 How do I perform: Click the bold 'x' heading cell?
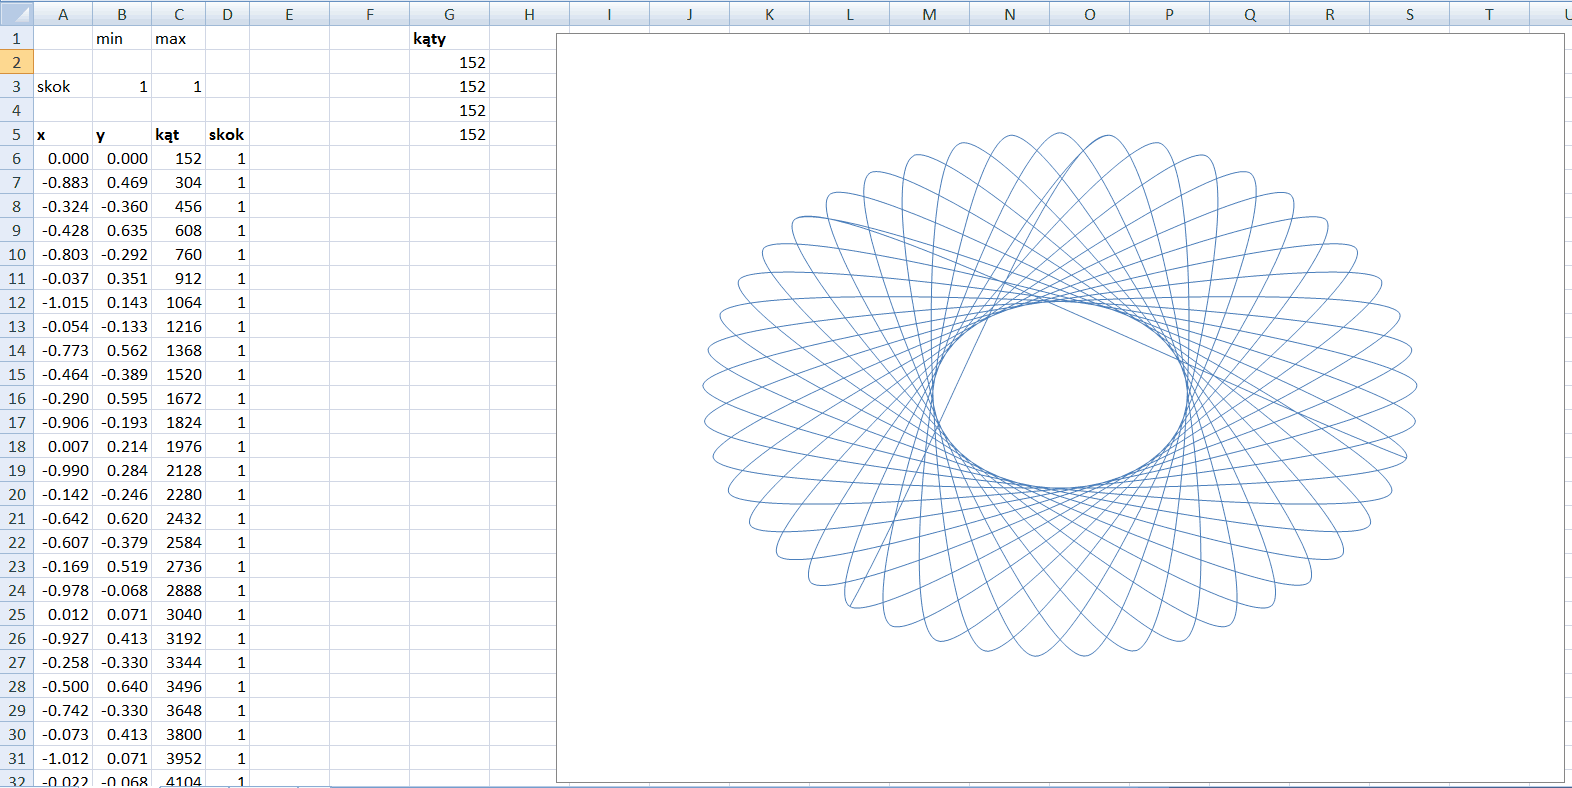click(x=63, y=134)
